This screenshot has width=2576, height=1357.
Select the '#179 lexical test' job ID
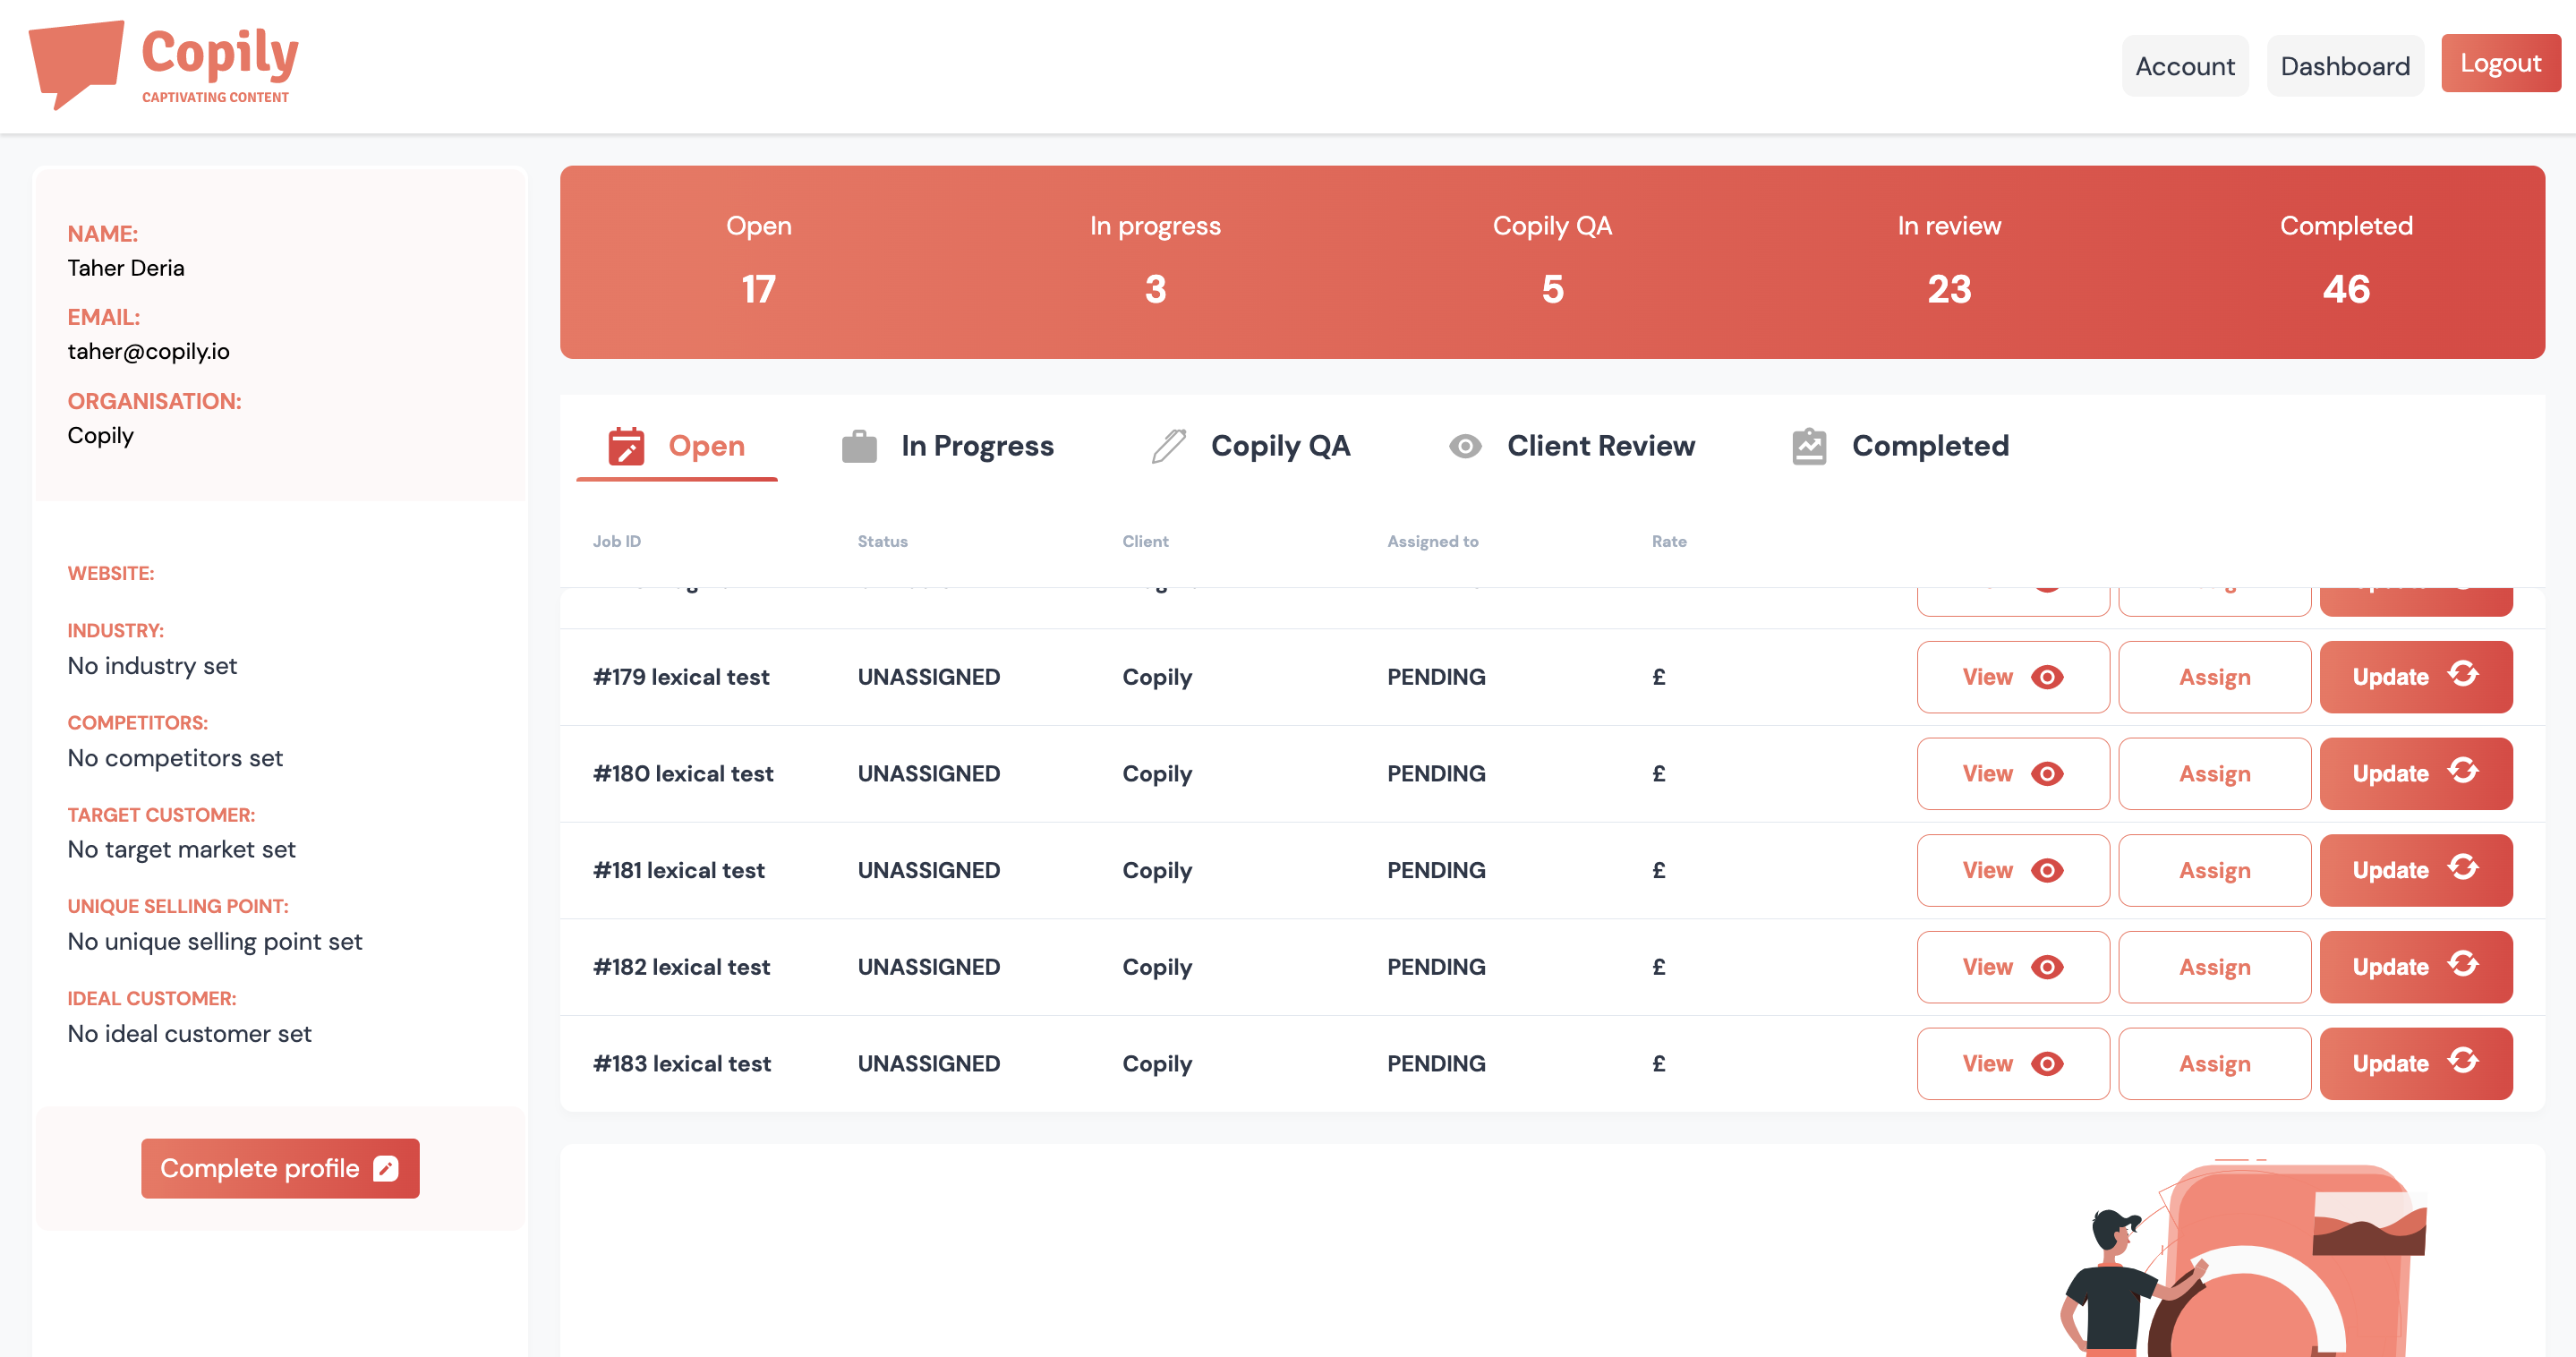click(681, 677)
